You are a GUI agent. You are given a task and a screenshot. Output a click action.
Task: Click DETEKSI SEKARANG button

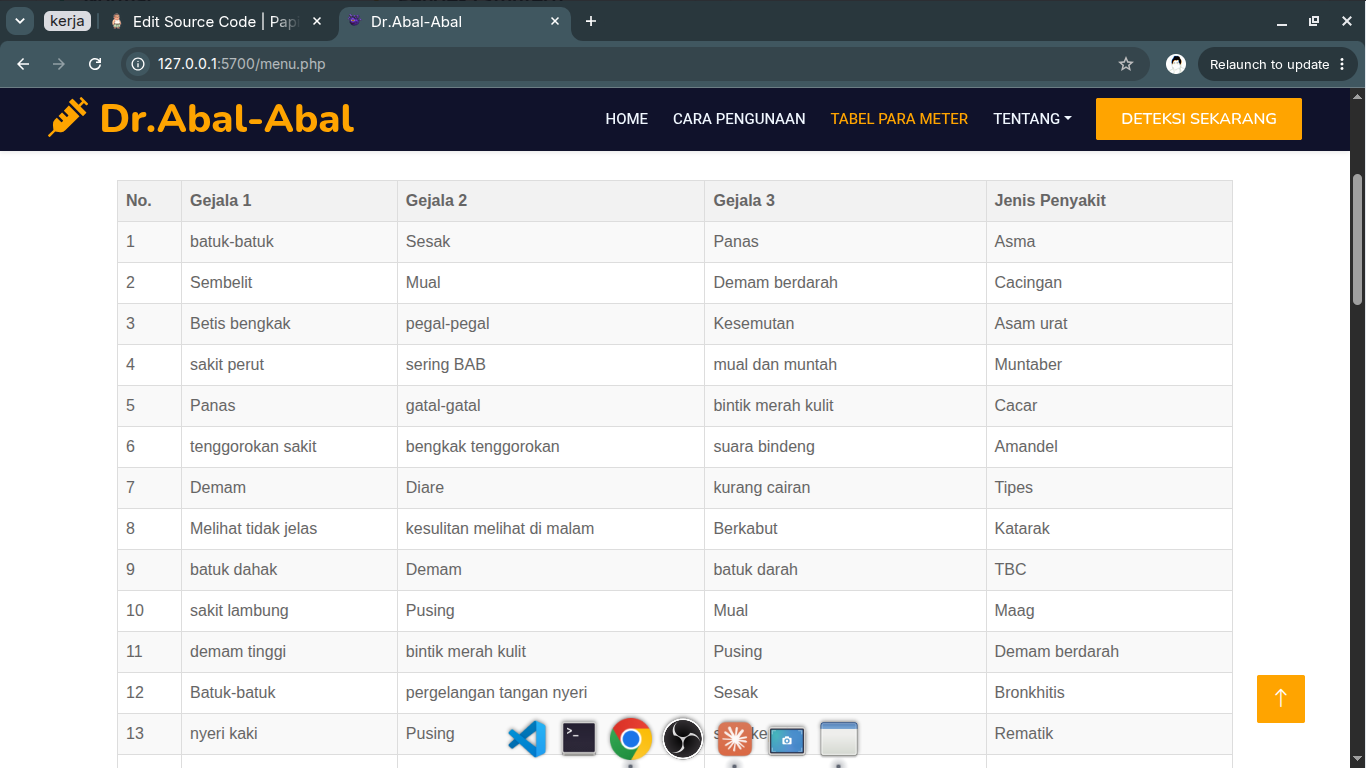(x=1199, y=119)
